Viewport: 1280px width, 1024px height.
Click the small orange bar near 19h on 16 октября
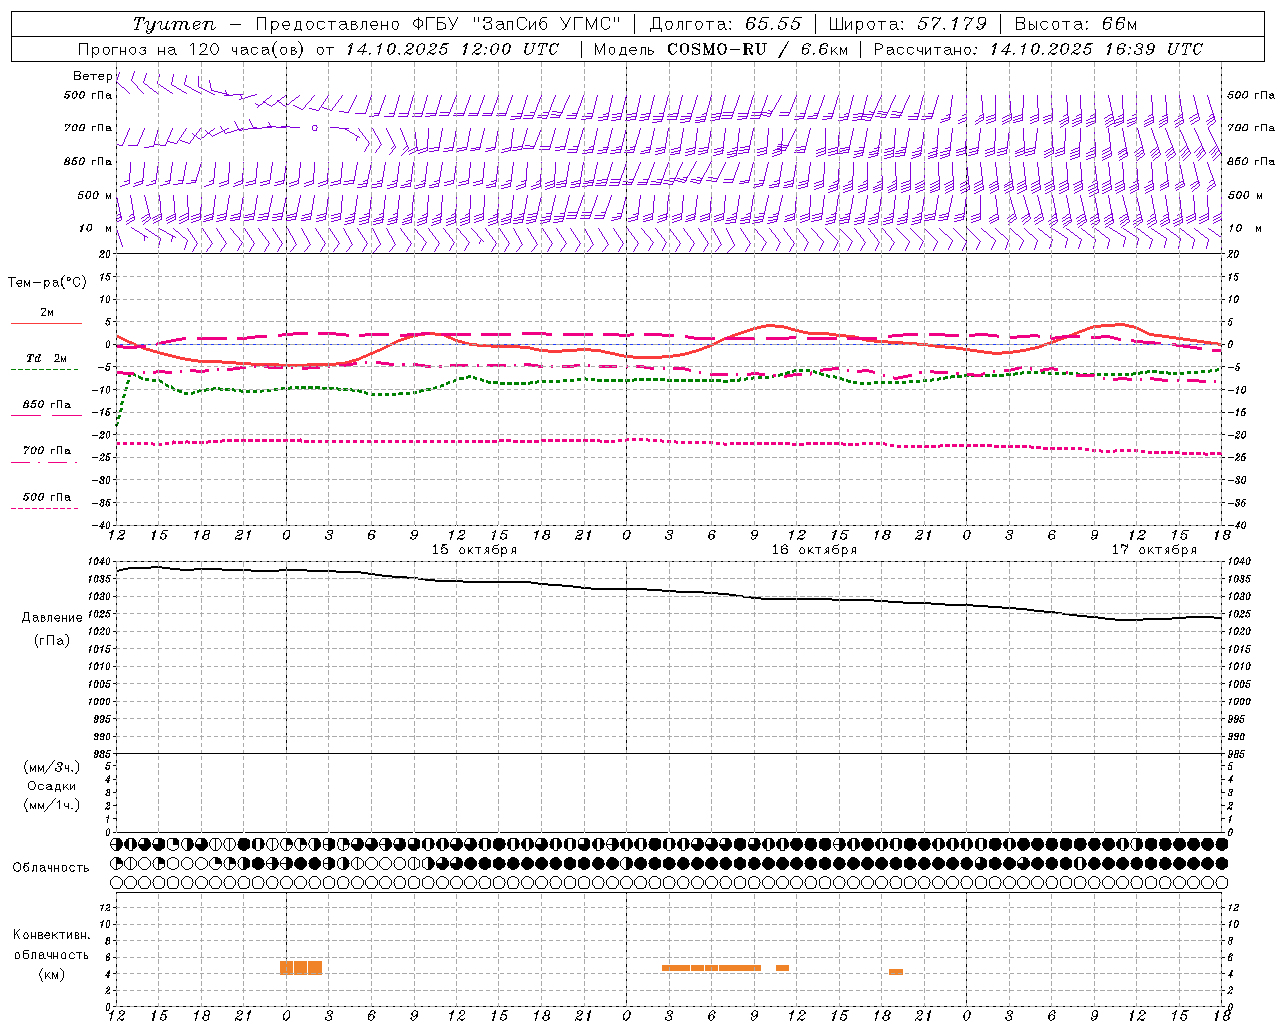click(896, 972)
